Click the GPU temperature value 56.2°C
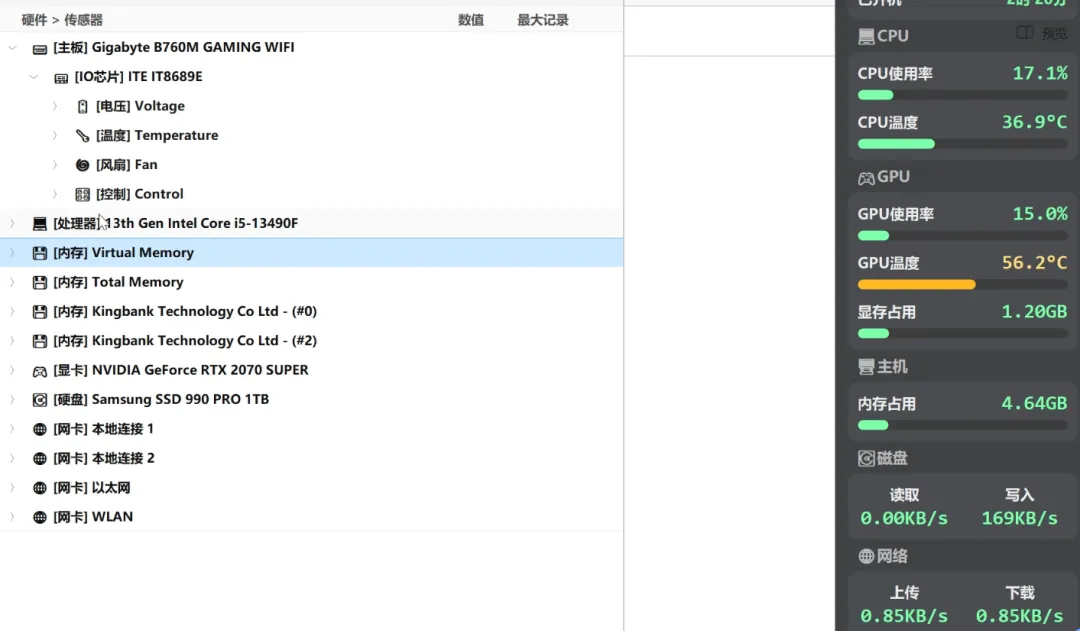1080x631 pixels. tap(1034, 262)
